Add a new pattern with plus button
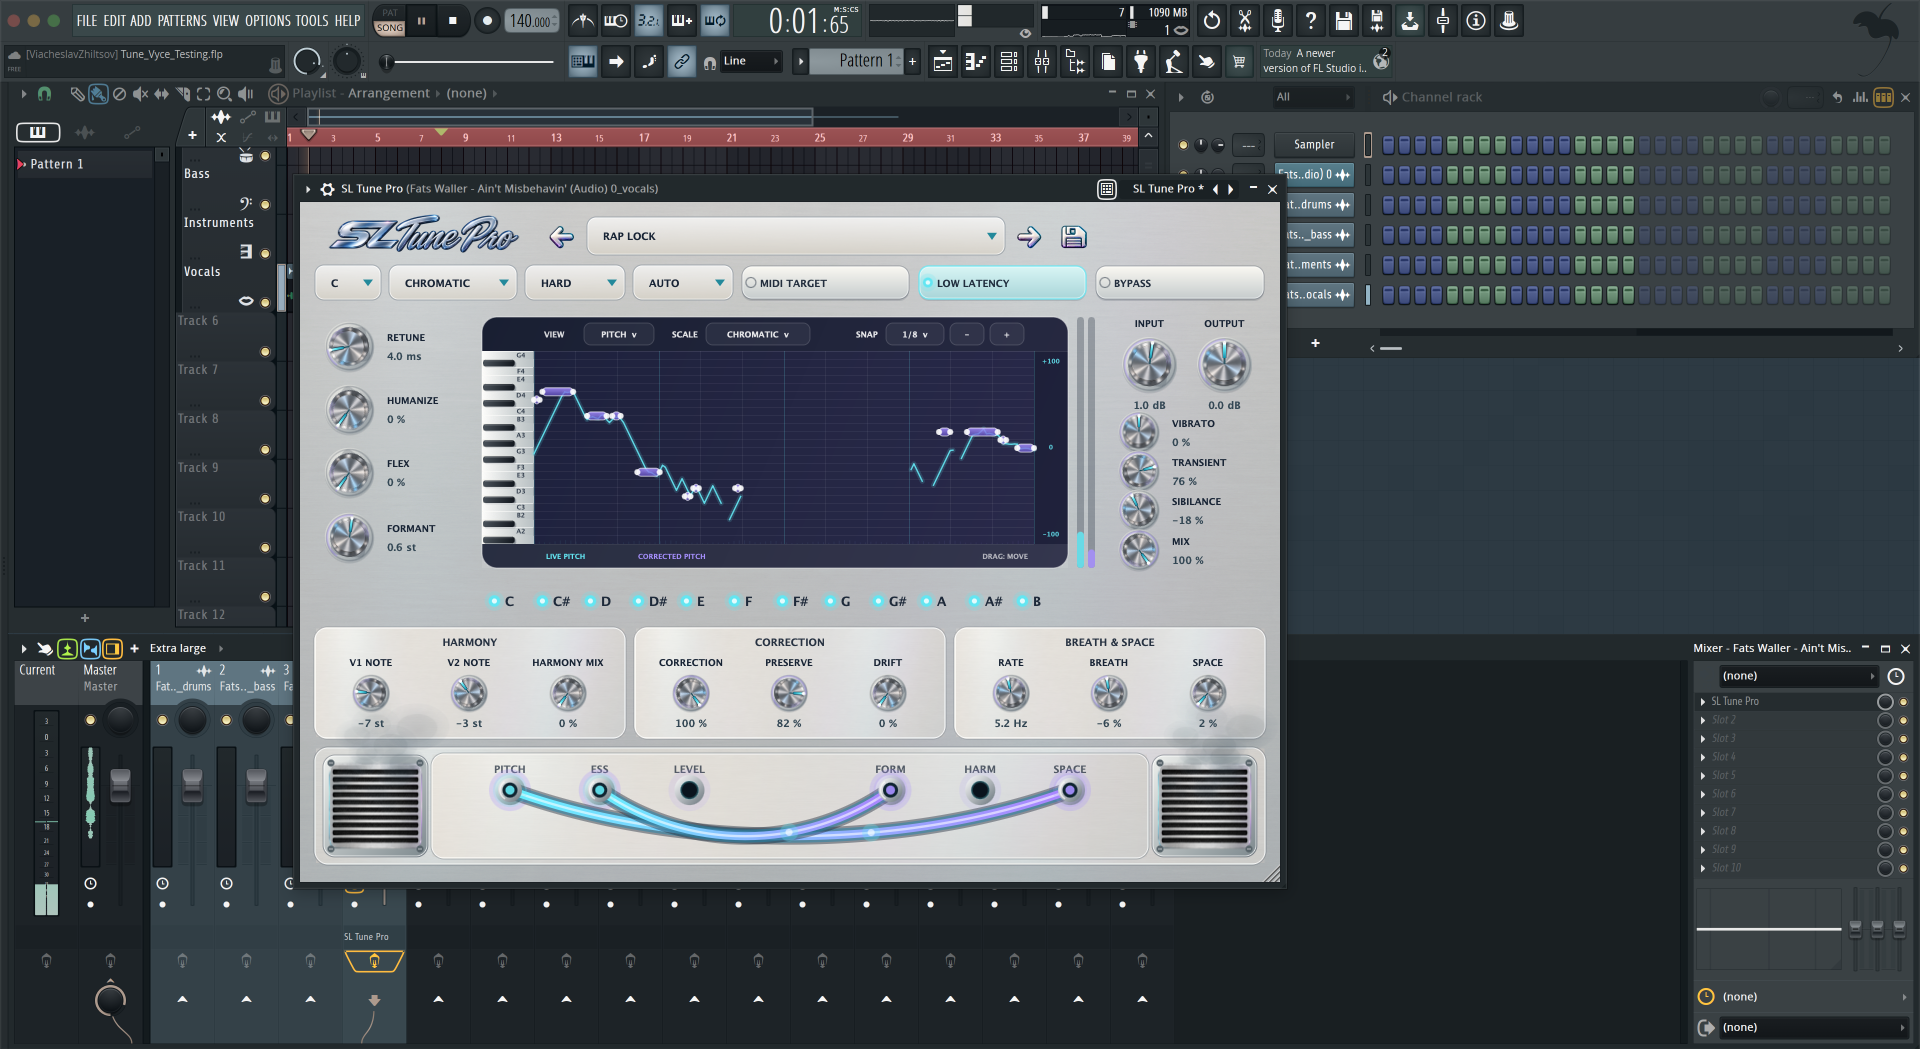Viewport: 1920px width, 1049px height. (x=912, y=61)
